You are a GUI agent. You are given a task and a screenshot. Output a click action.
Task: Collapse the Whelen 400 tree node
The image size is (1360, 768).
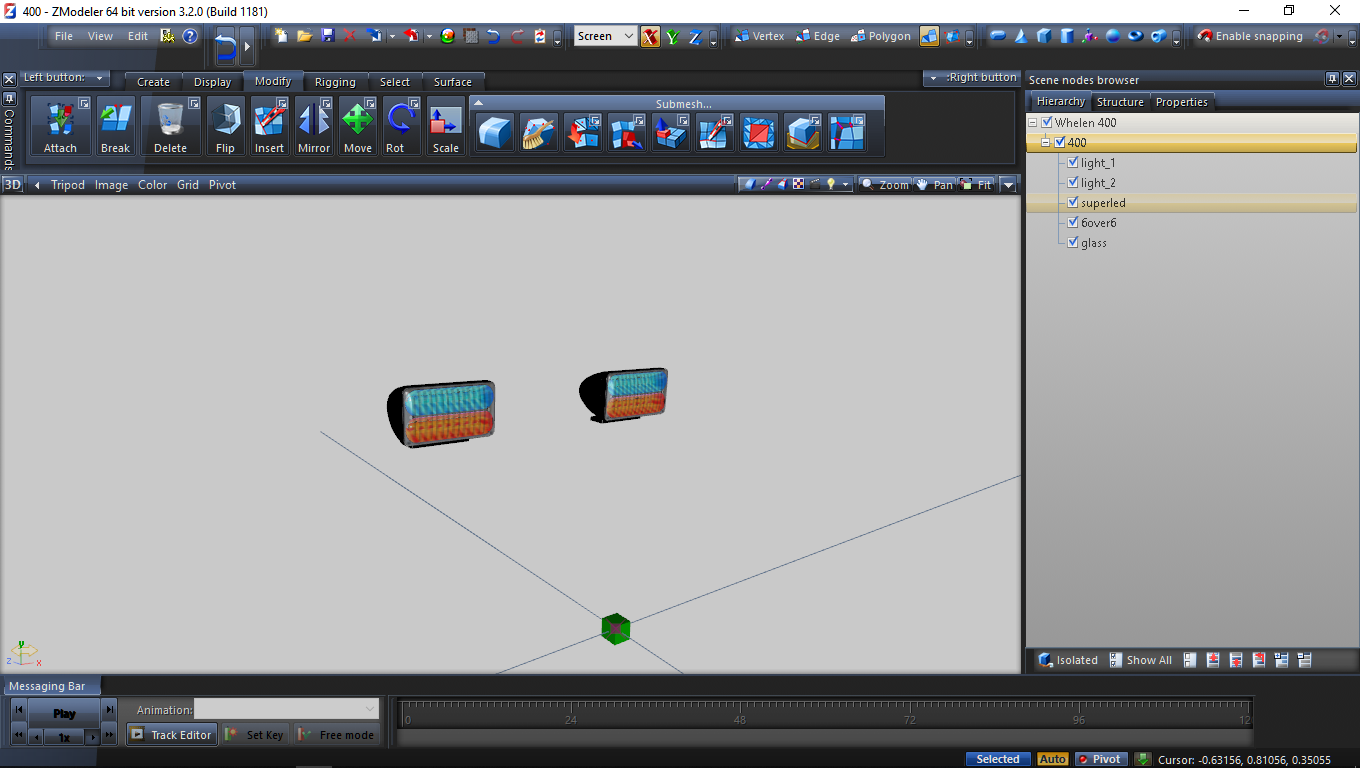[x=1033, y=122]
